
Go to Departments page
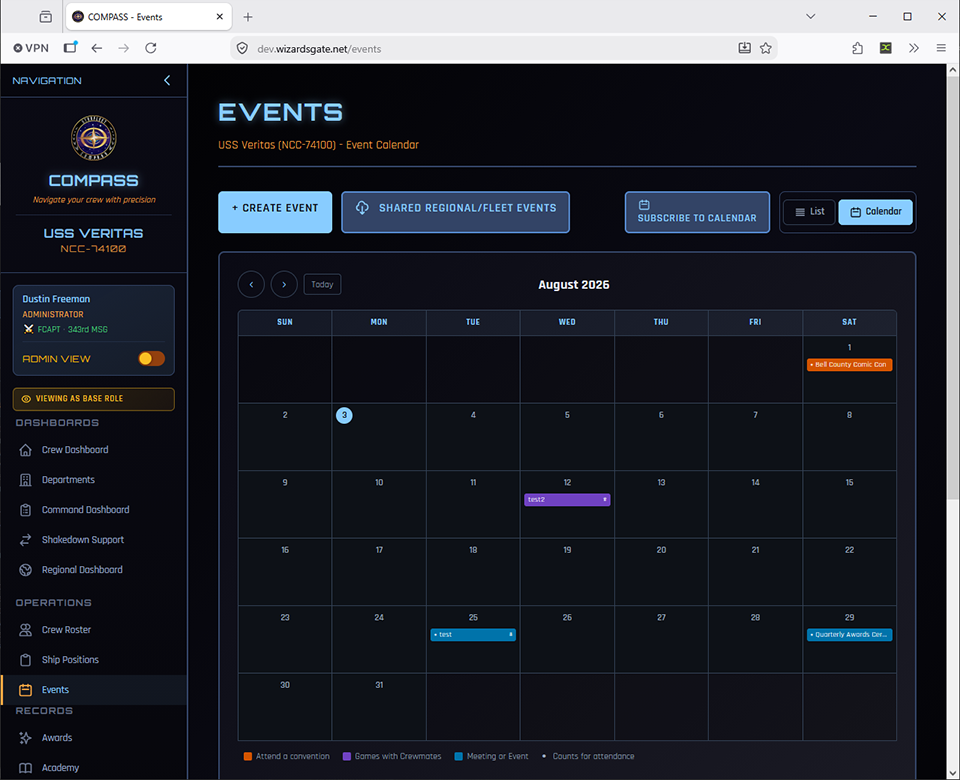tap(68, 480)
